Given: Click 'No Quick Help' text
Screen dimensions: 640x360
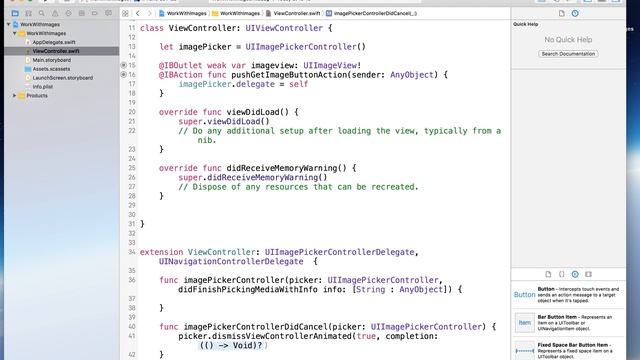Looking at the screenshot, I should tap(568, 40).
